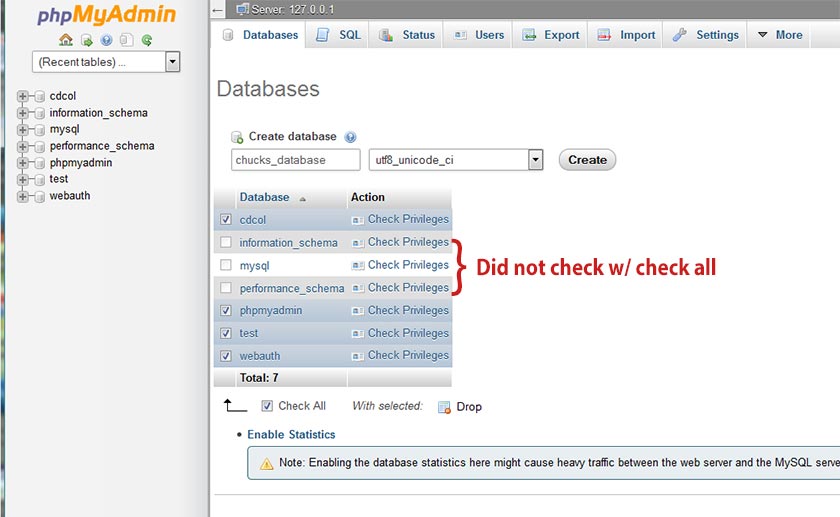The image size is (840, 517).
Task: Tick the information_schema checkbox
Action: pyautogui.click(x=226, y=243)
